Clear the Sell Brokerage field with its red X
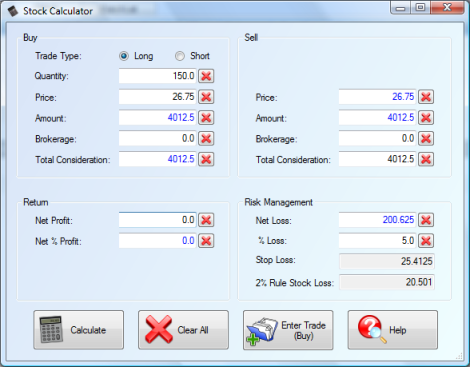This screenshot has width=470, height=367. (426, 138)
